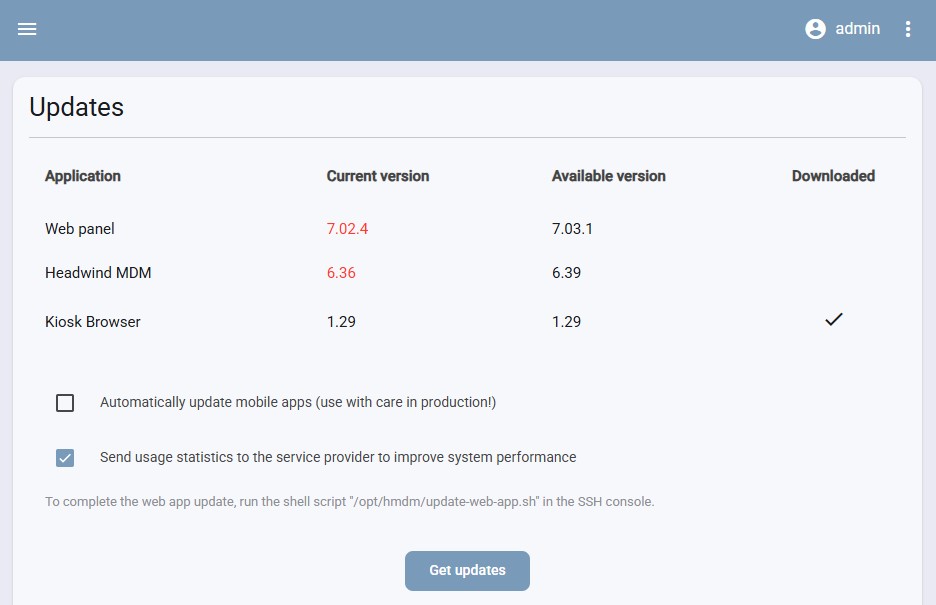
Task: Click the Kiosk Browser application name
Action: 93,322
